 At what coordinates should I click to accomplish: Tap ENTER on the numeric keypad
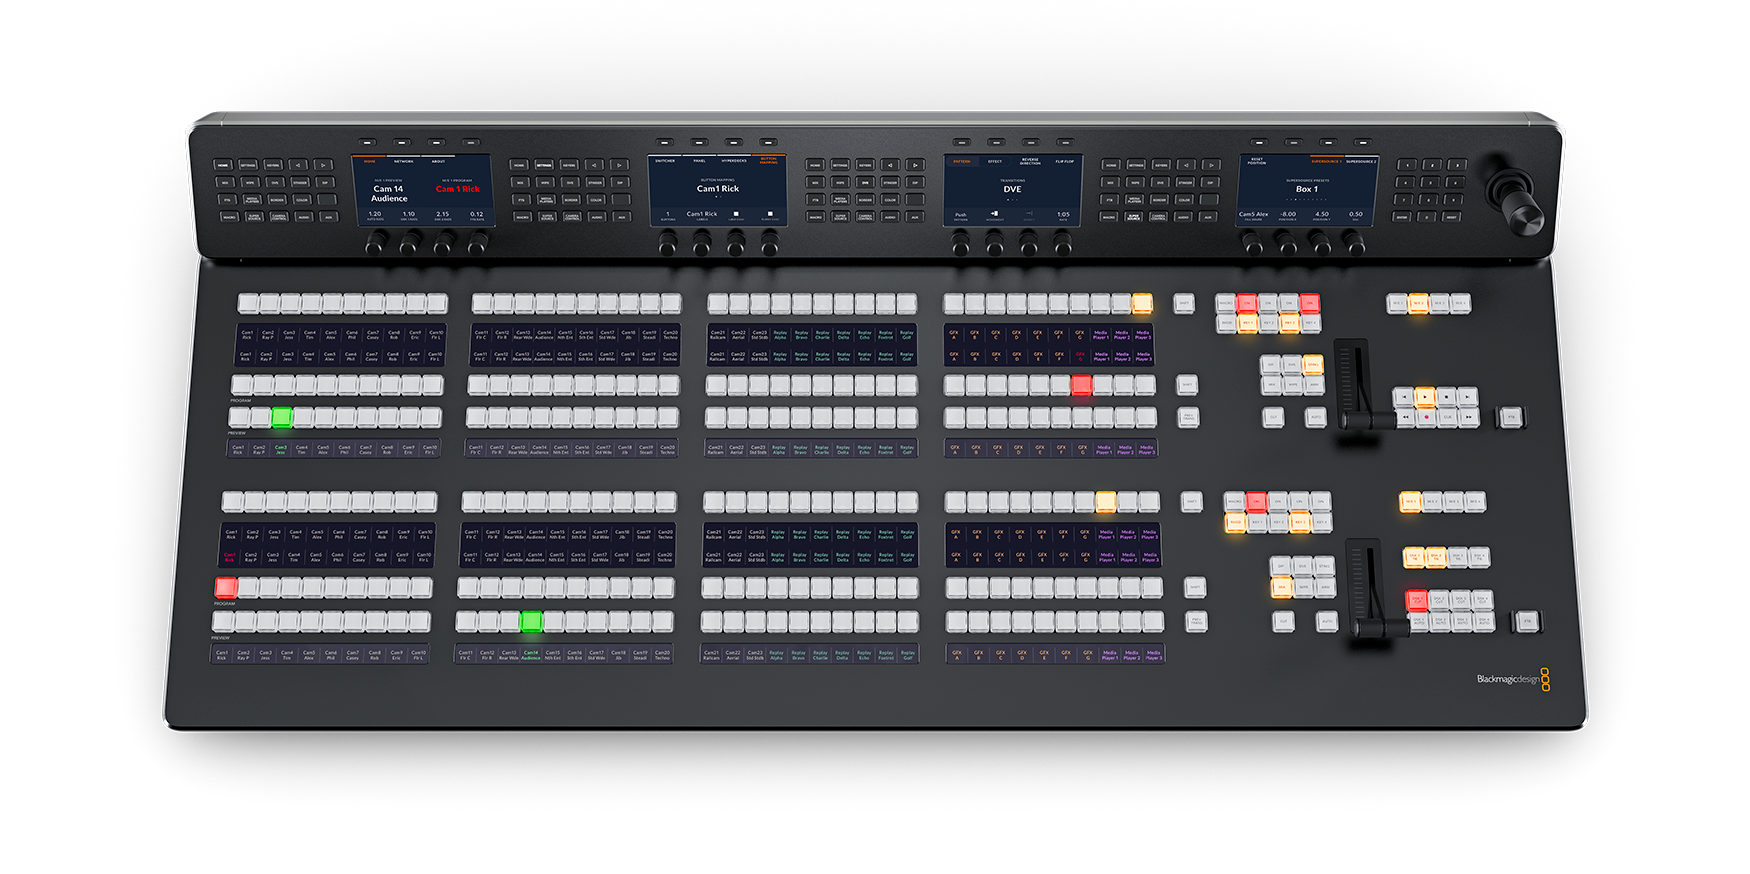pyautogui.click(x=1401, y=217)
